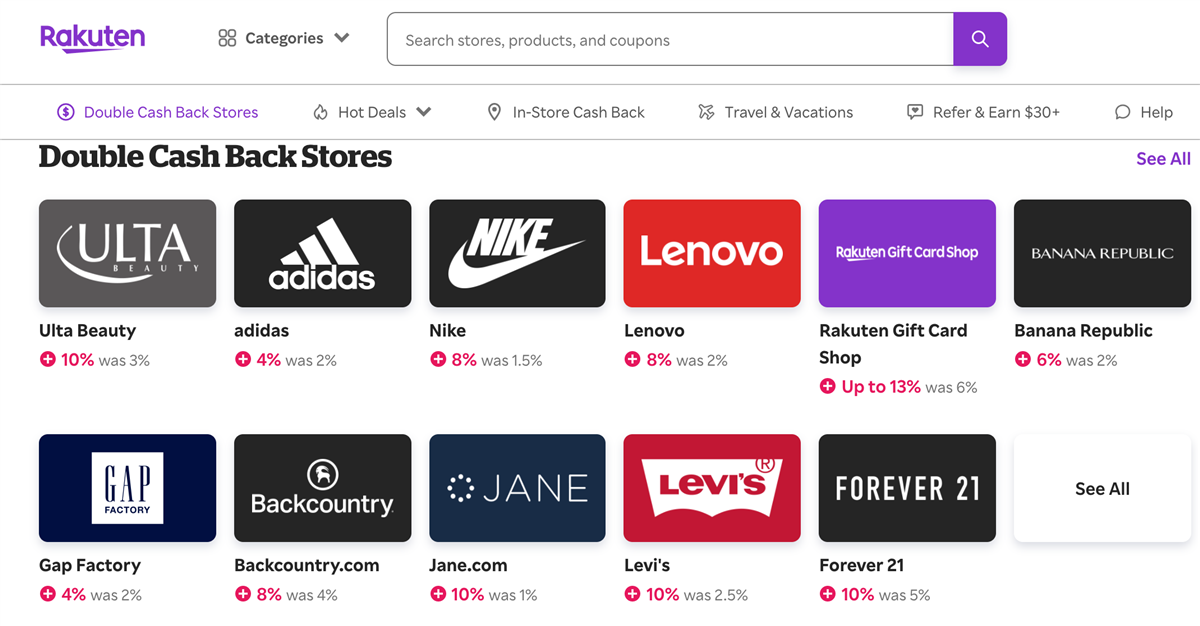The image size is (1200, 626).
Task: Open the Ulta Beauty store name link
Action: [87, 330]
